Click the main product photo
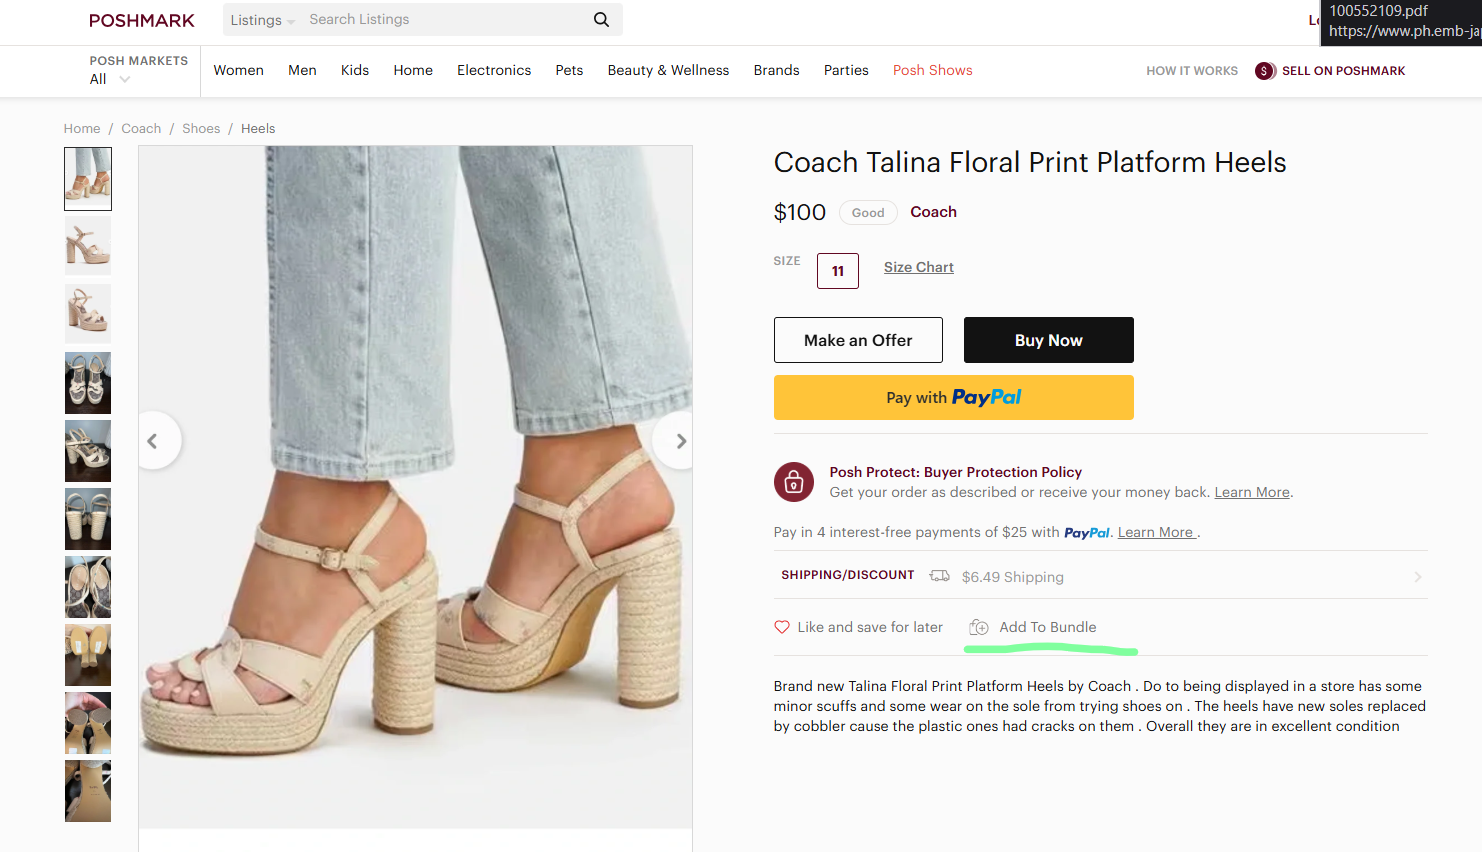1482x852 pixels. pyautogui.click(x=415, y=487)
